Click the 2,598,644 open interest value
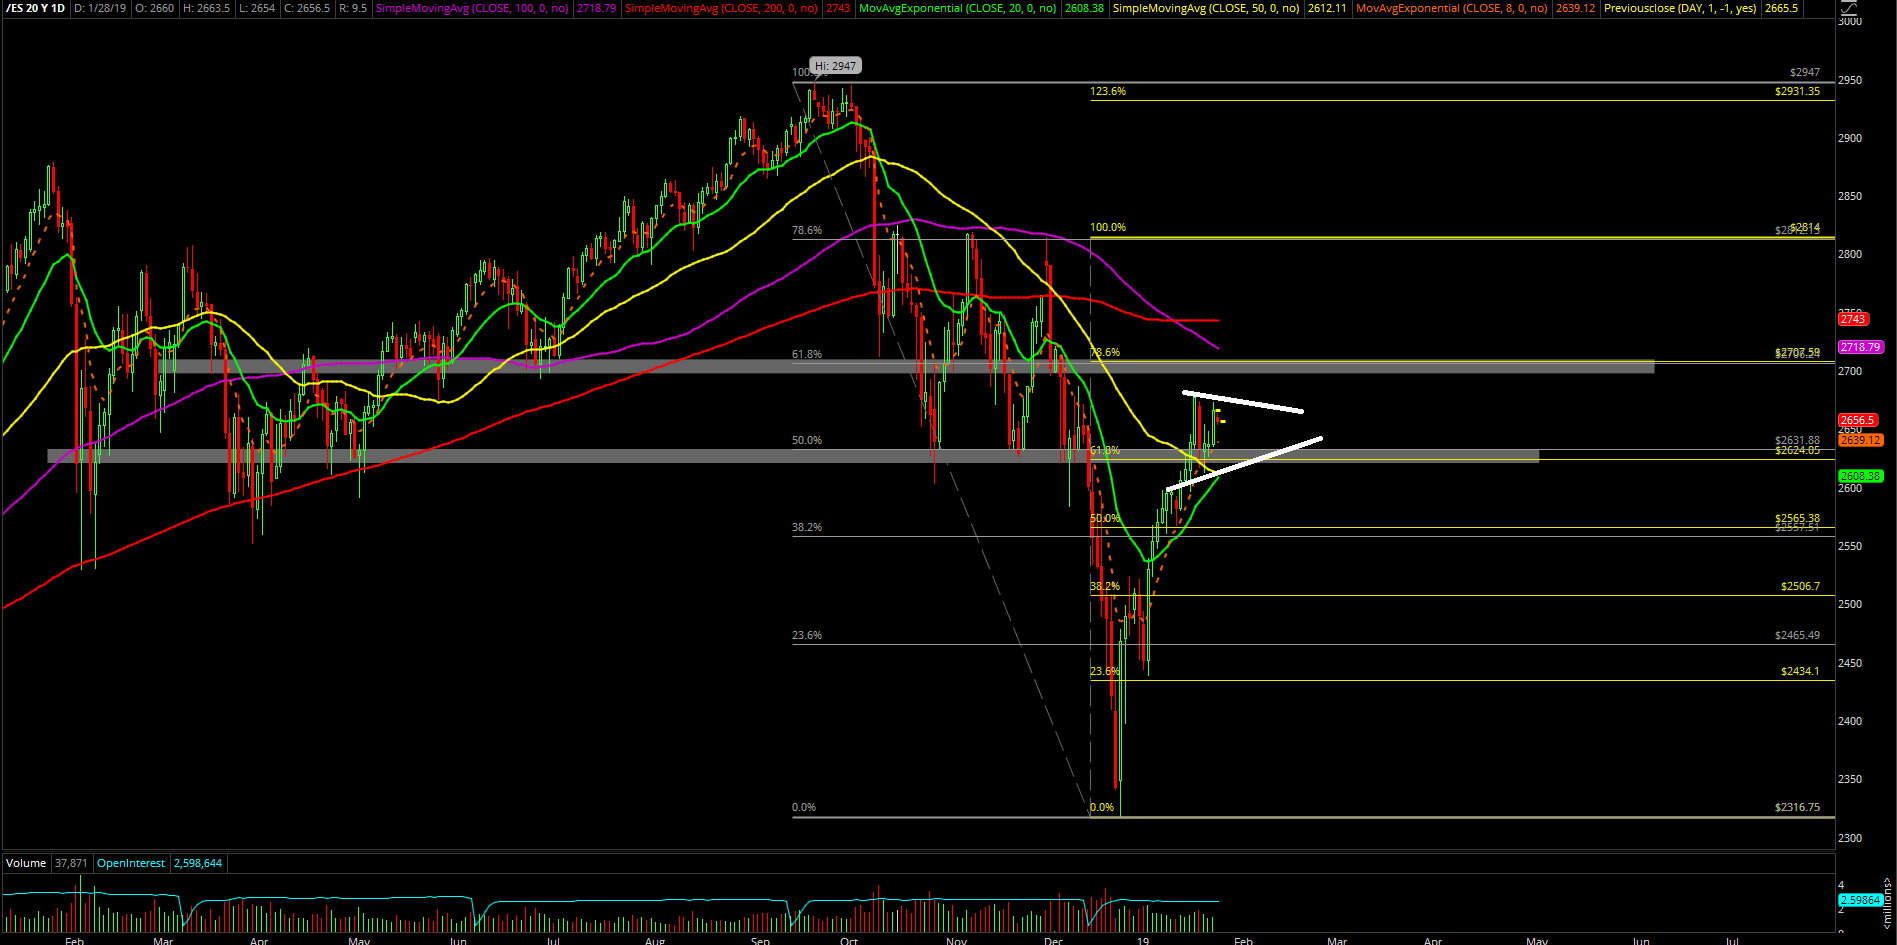 [x=198, y=863]
